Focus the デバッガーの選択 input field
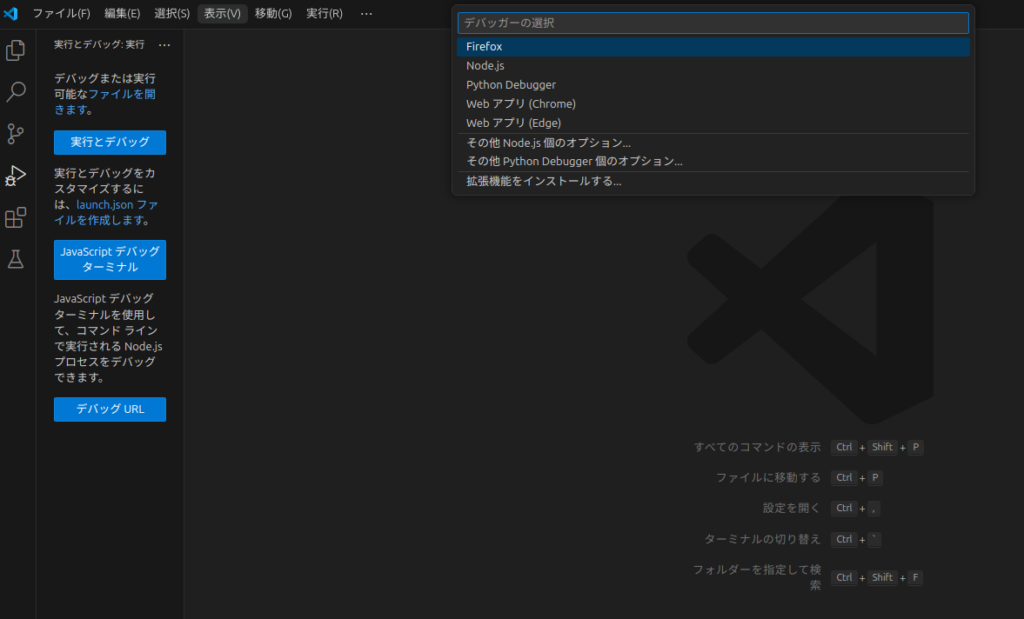This screenshot has width=1024, height=619. coord(712,23)
